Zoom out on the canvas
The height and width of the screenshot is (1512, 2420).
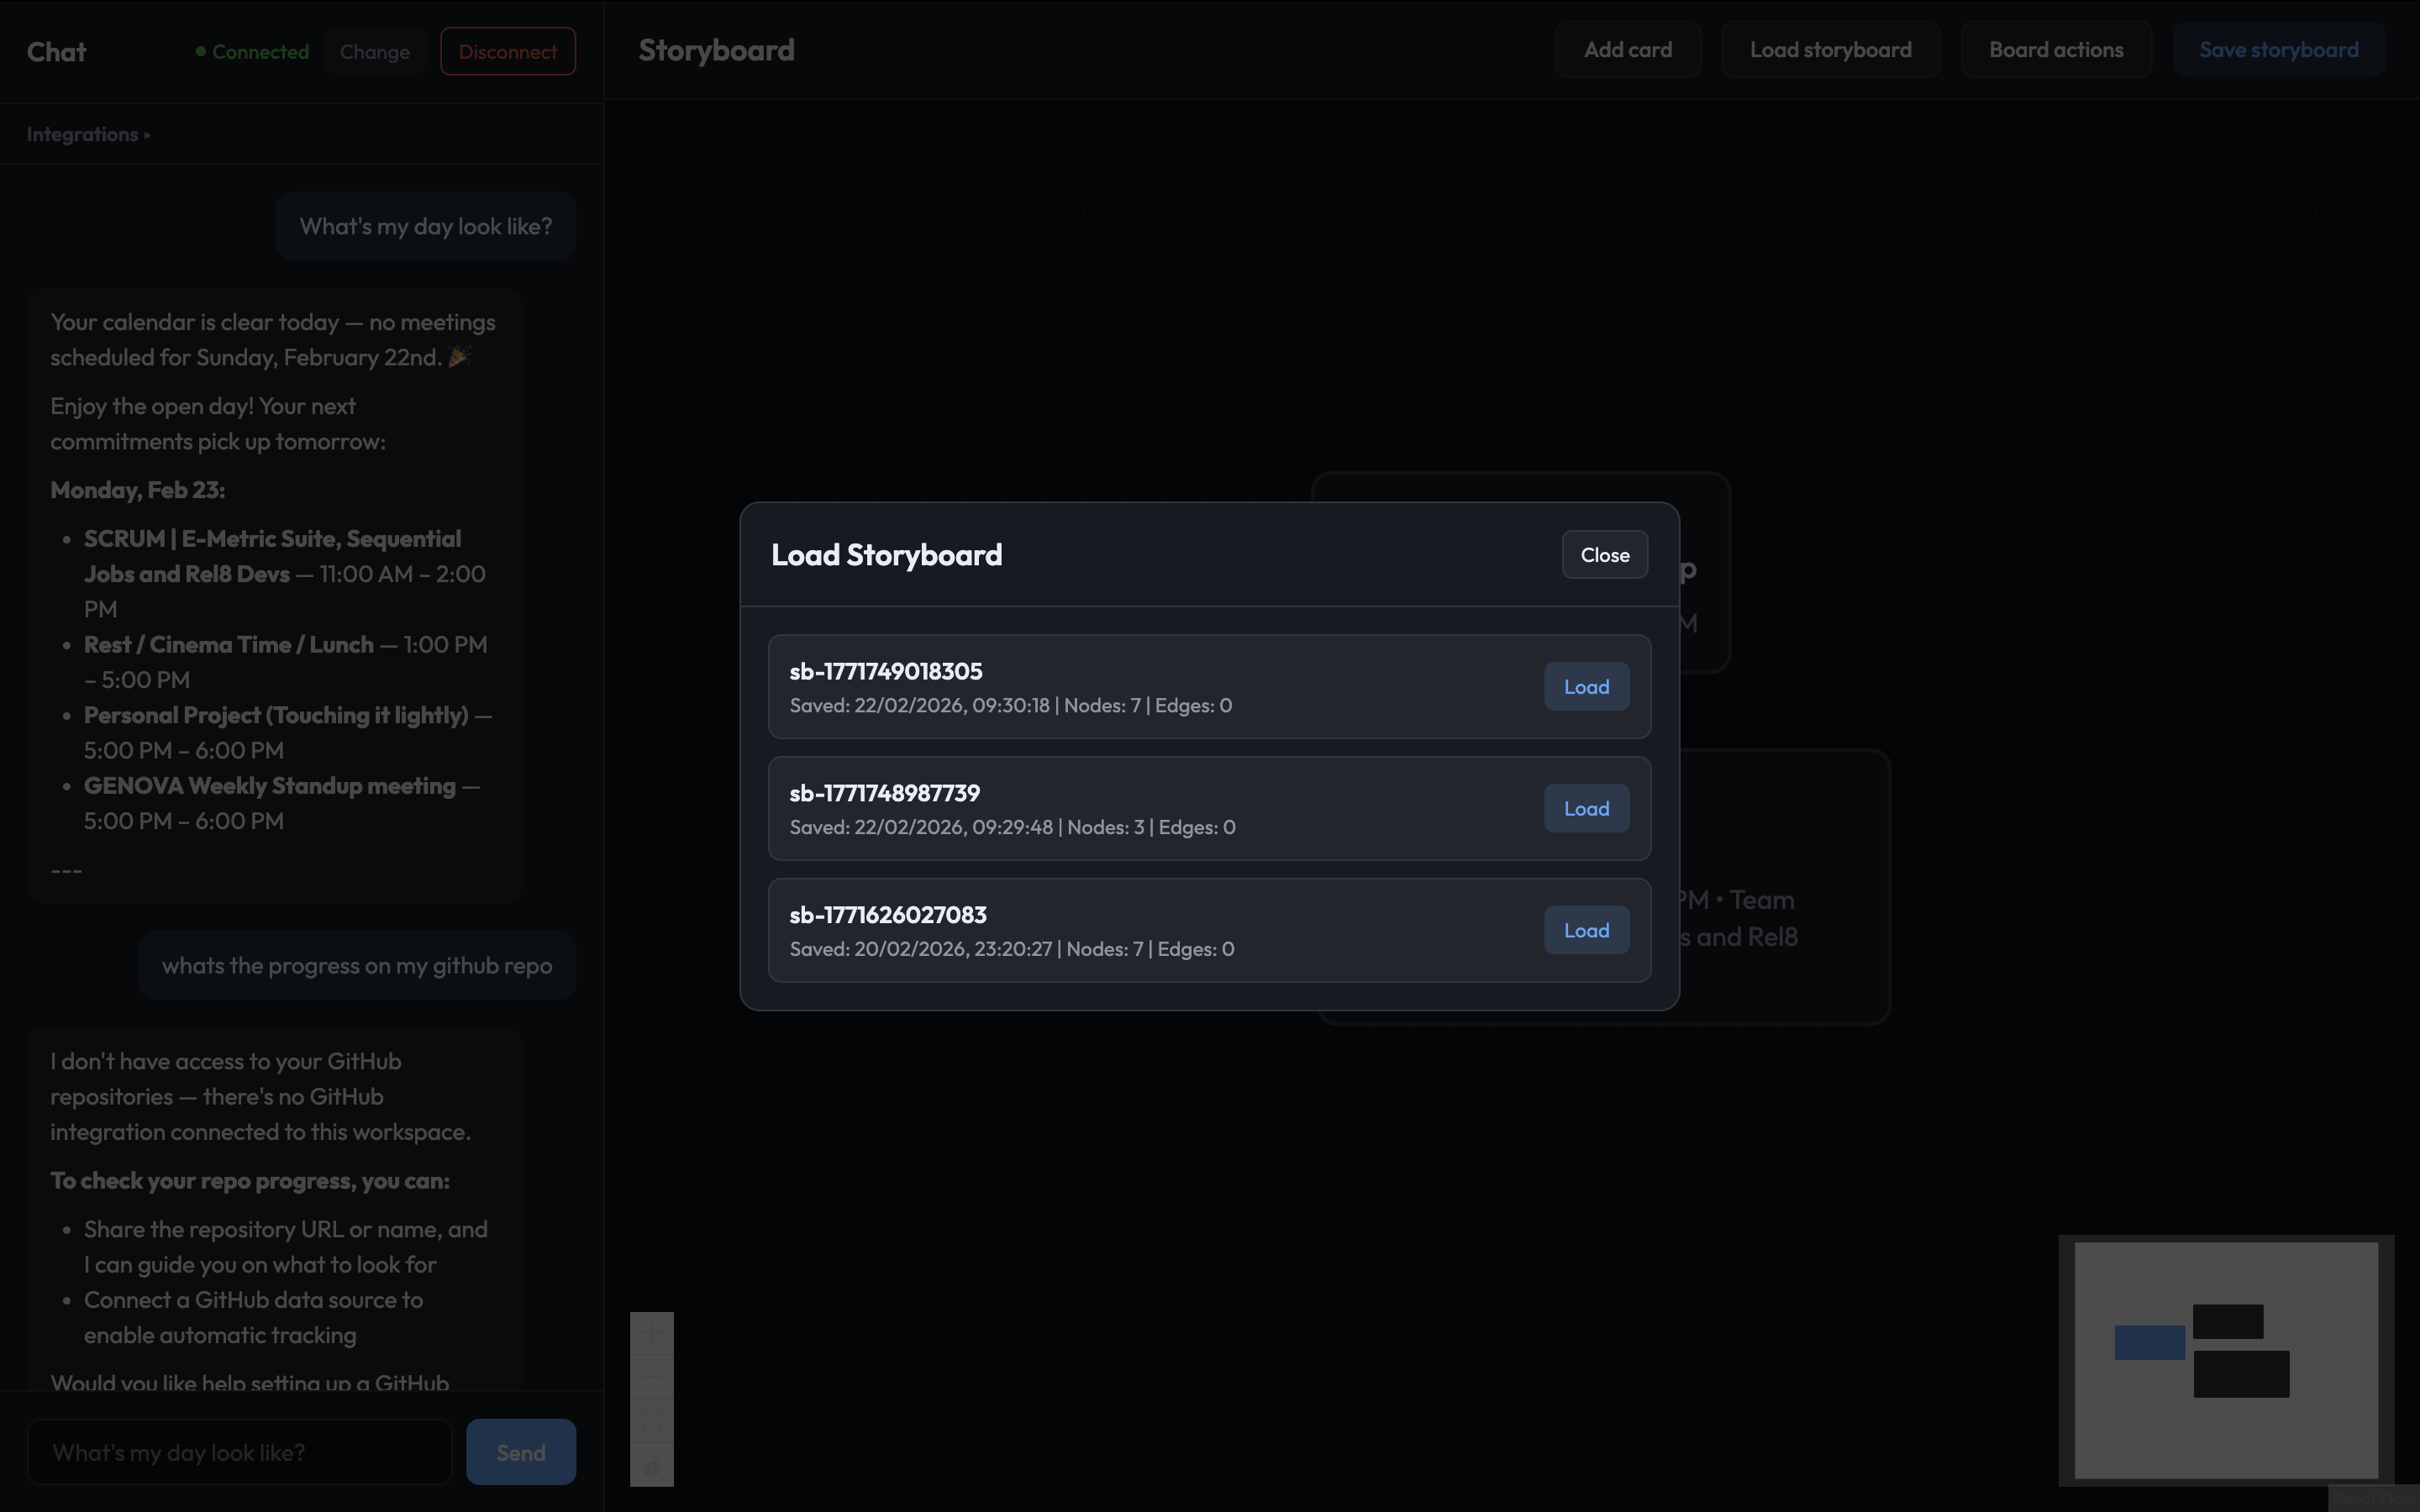[x=651, y=1377]
